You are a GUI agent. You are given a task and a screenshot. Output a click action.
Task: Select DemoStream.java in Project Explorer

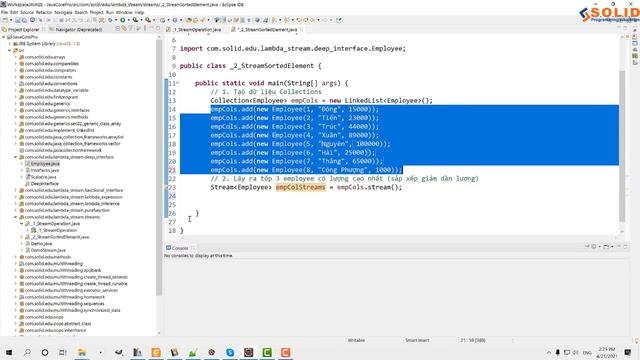(x=45, y=250)
